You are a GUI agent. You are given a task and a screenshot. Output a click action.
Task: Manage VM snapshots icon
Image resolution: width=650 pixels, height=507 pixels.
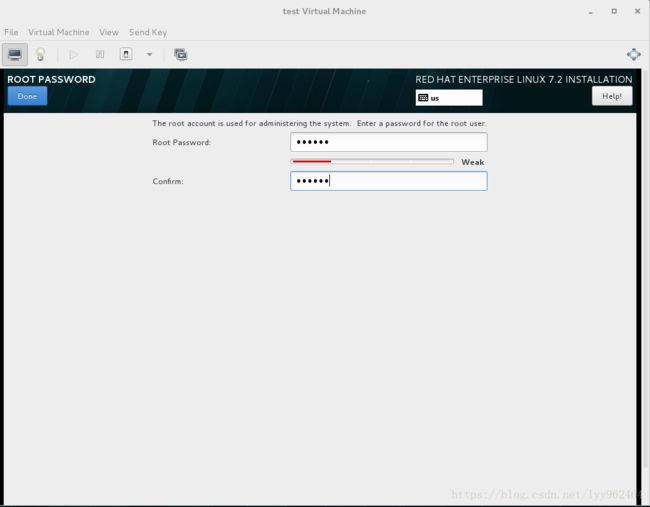tap(180, 54)
